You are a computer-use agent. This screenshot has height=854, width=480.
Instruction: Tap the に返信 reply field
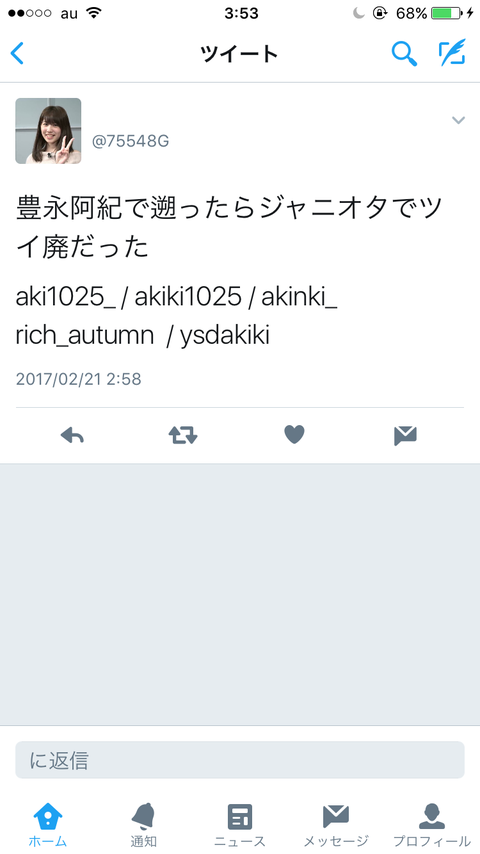(x=240, y=760)
